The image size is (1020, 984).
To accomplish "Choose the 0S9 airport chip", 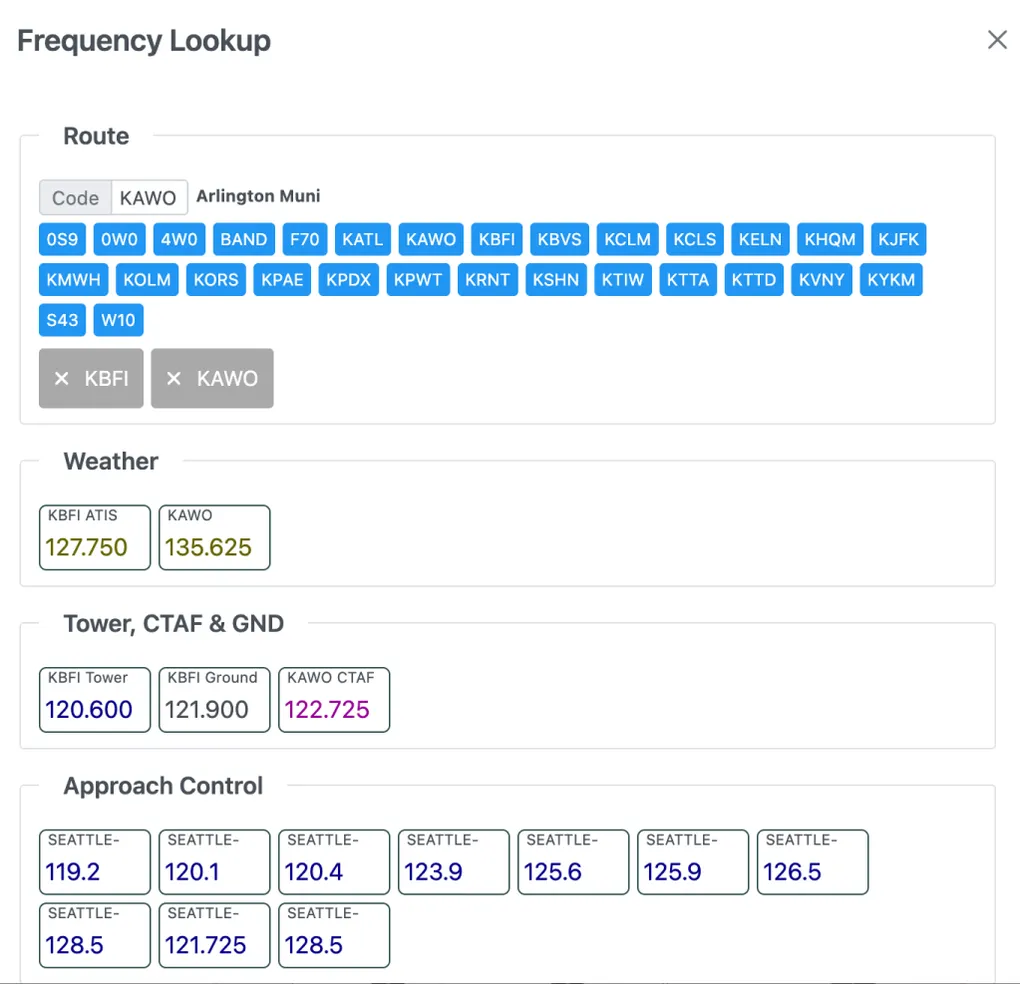I will click(x=62, y=240).
